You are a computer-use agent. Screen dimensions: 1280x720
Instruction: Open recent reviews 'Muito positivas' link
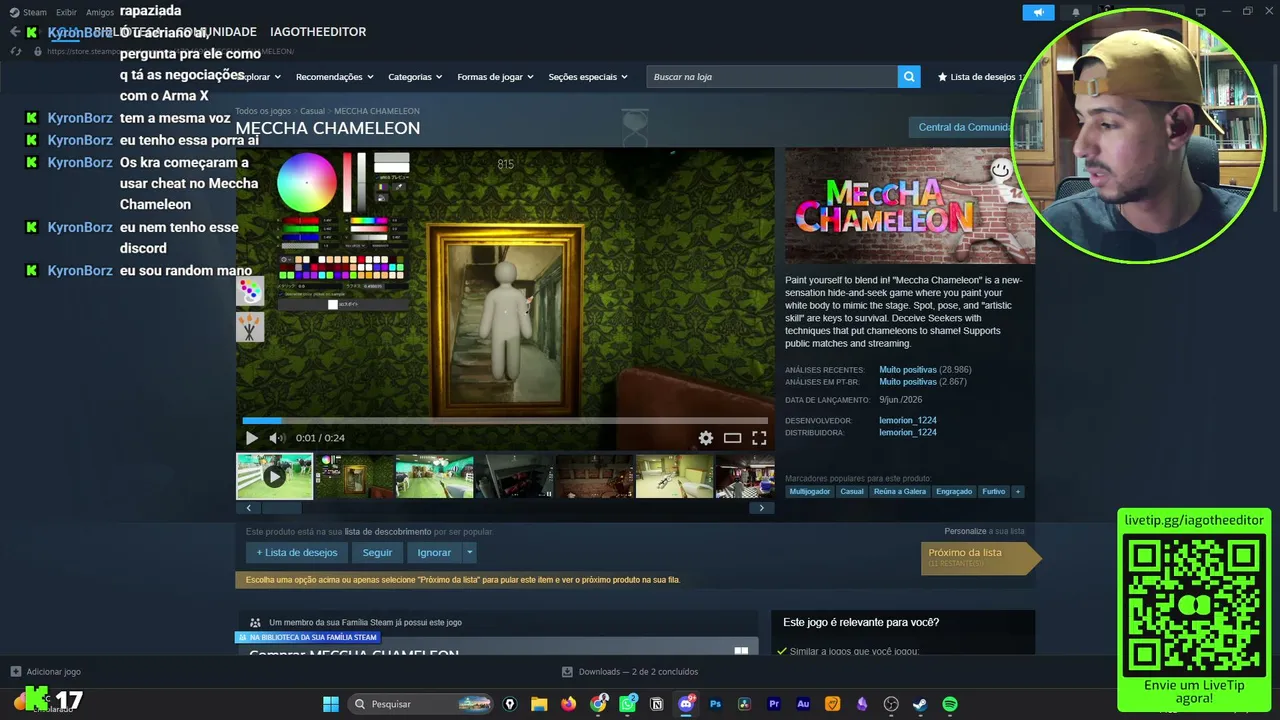click(x=908, y=370)
